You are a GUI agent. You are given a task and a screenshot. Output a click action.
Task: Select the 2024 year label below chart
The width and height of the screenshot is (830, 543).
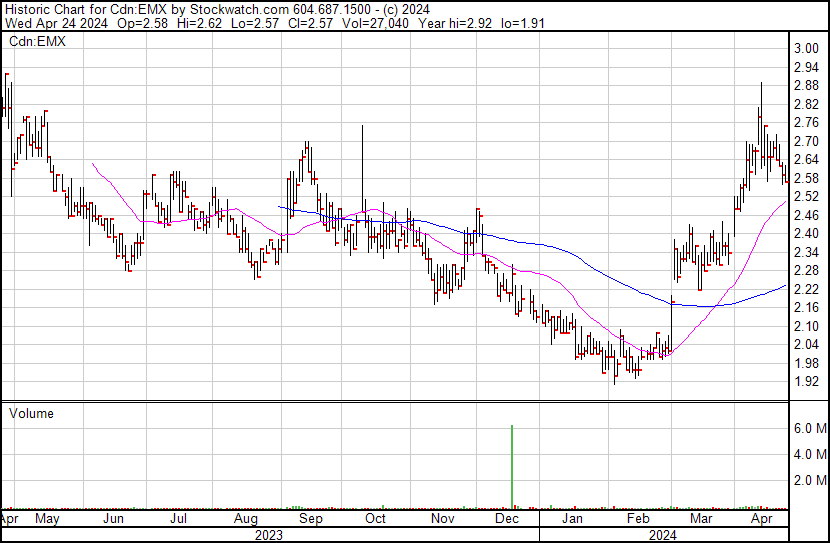[x=663, y=535]
